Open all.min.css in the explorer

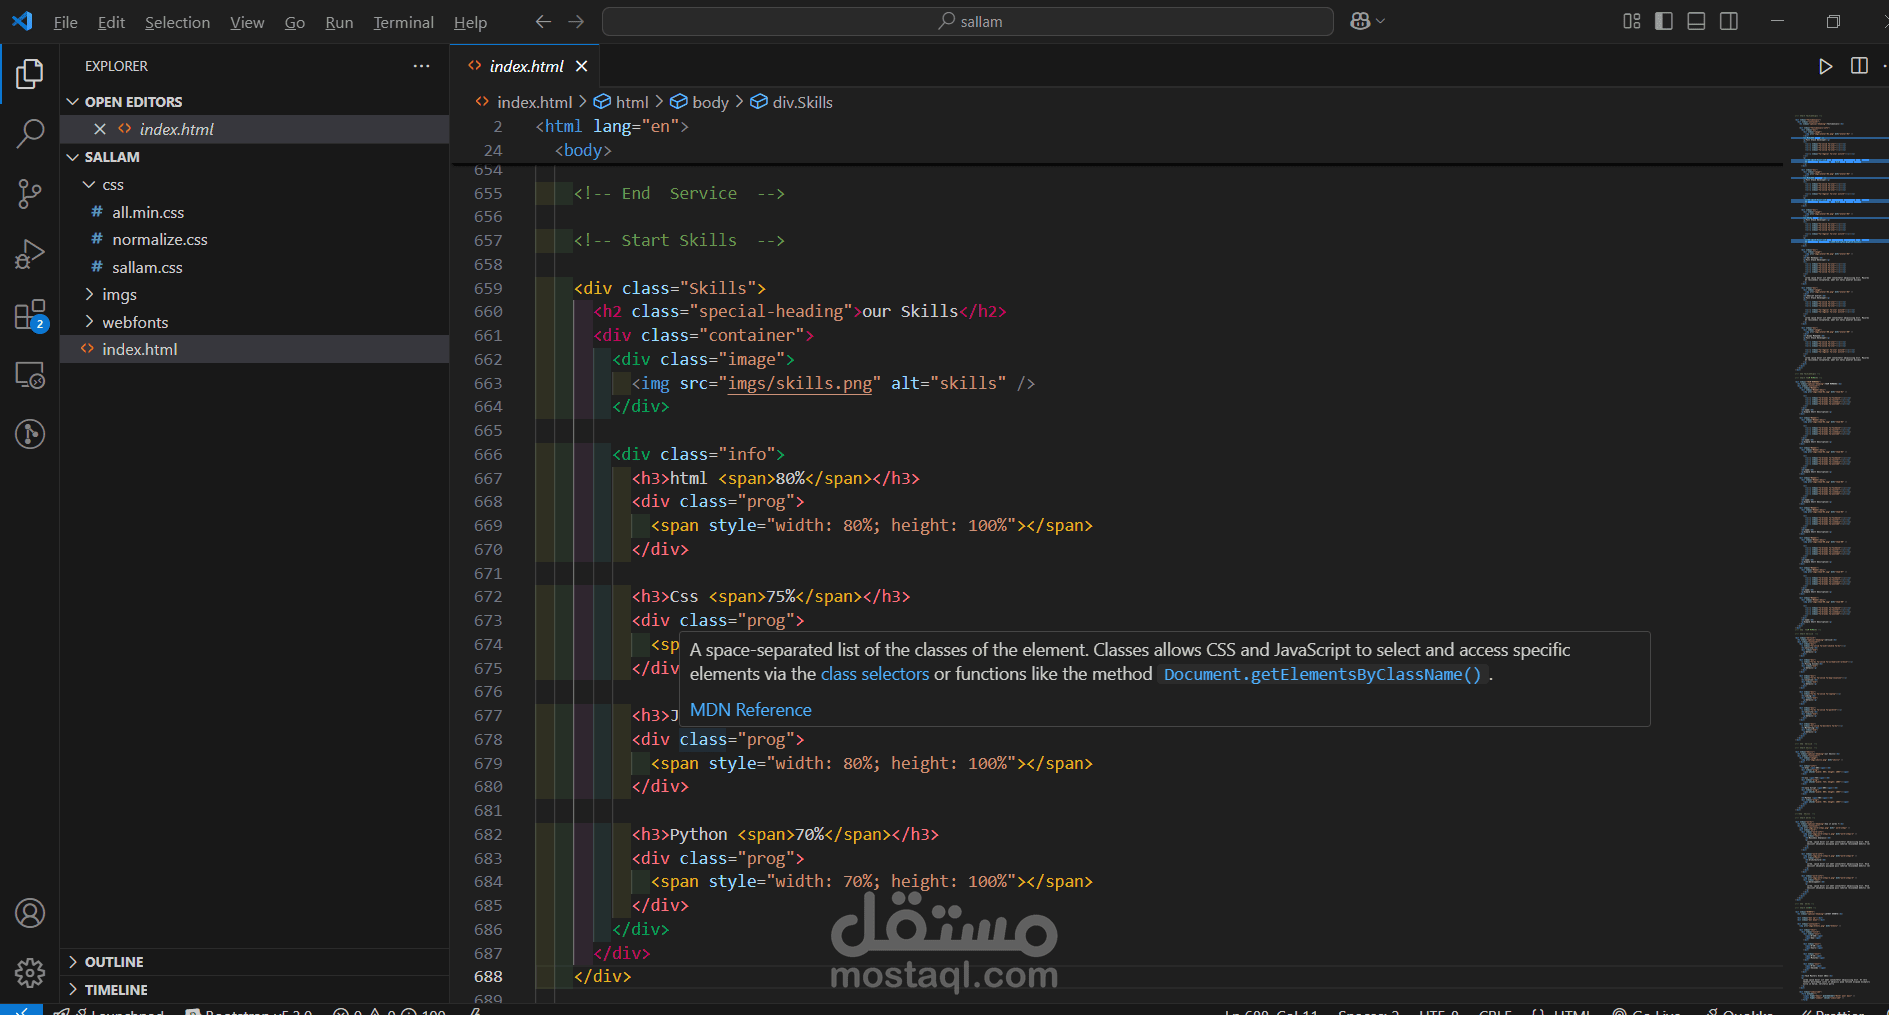[x=148, y=212]
